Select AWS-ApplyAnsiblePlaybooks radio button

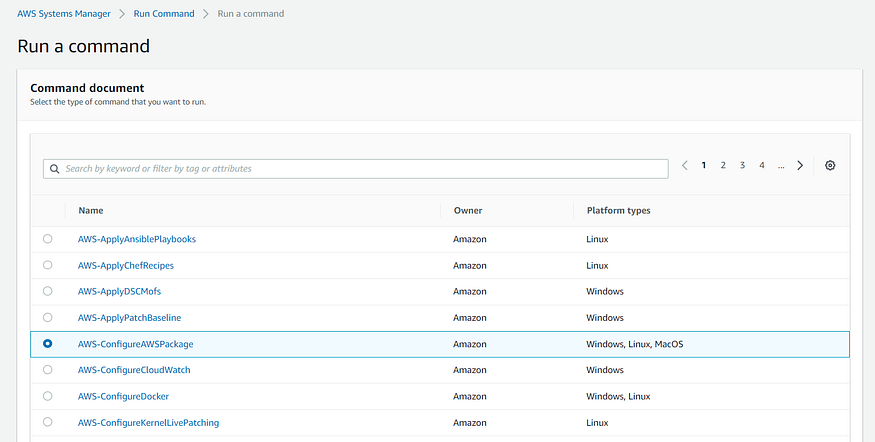point(47,239)
